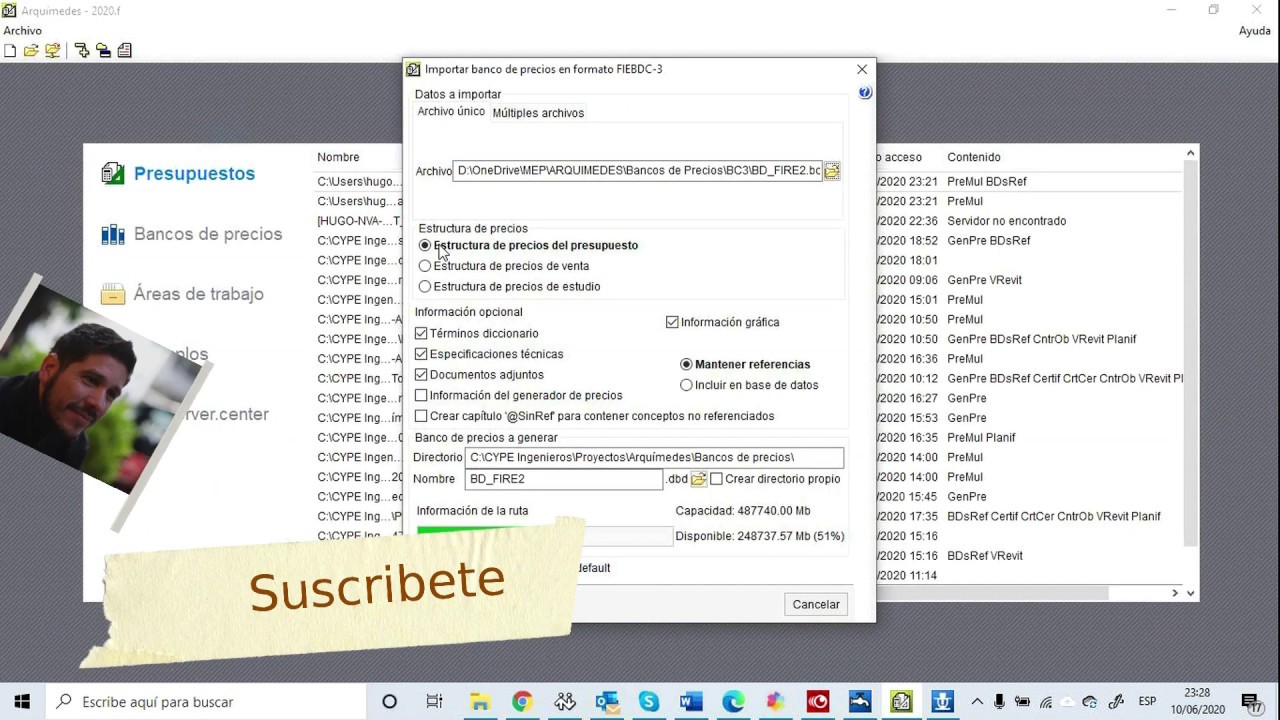Open Cortana circle on taskbar
This screenshot has height=720, width=1280.
click(390, 702)
